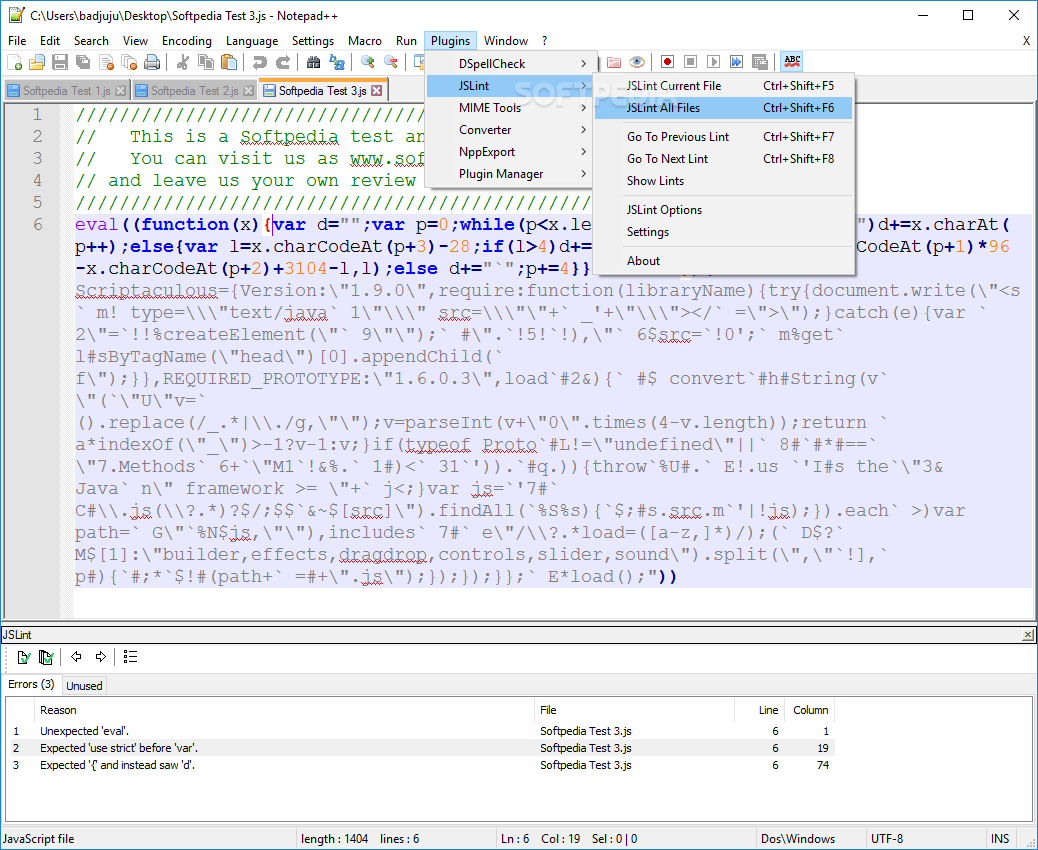Open the Macro menu
This screenshot has width=1038, height=850.
pyautogui.click(x=365, y=41)
